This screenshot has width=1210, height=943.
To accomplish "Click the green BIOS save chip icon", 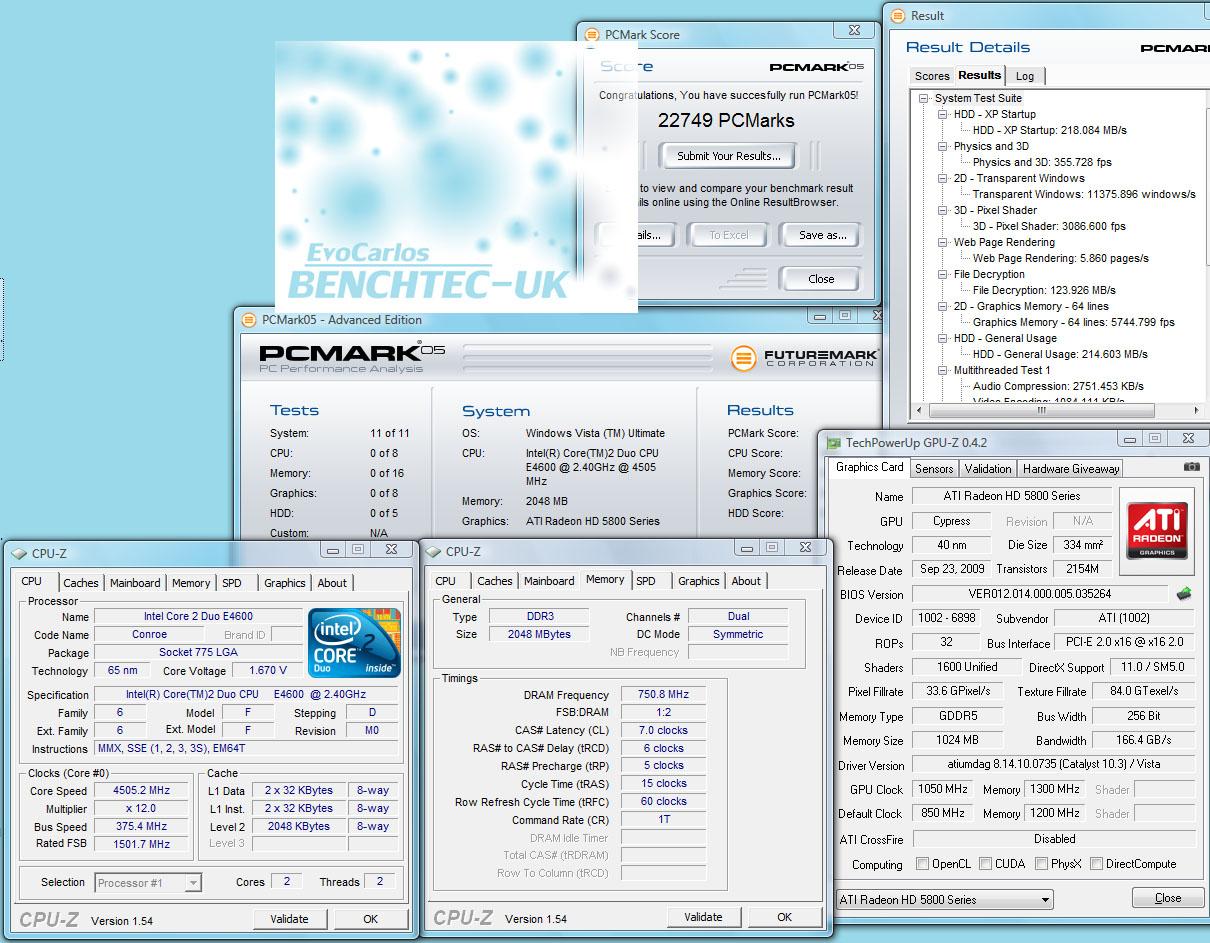I will pyautogui.click(x=1184, y=593).
